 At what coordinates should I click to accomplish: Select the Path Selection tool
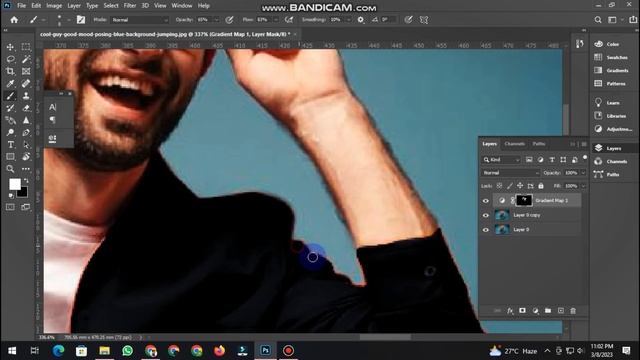coord(26,144)
